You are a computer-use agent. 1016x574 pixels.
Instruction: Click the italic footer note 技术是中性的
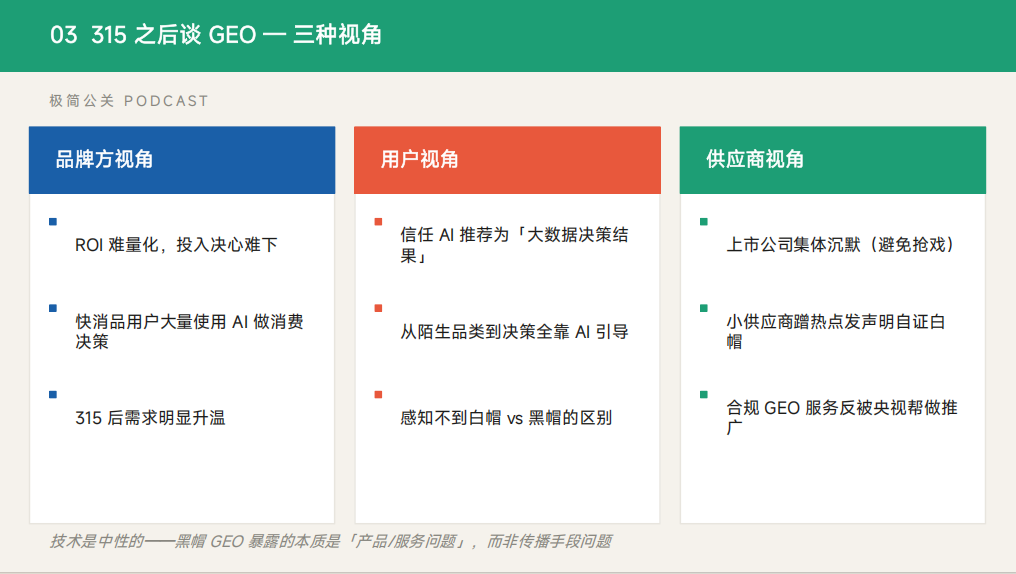point(330,542)
